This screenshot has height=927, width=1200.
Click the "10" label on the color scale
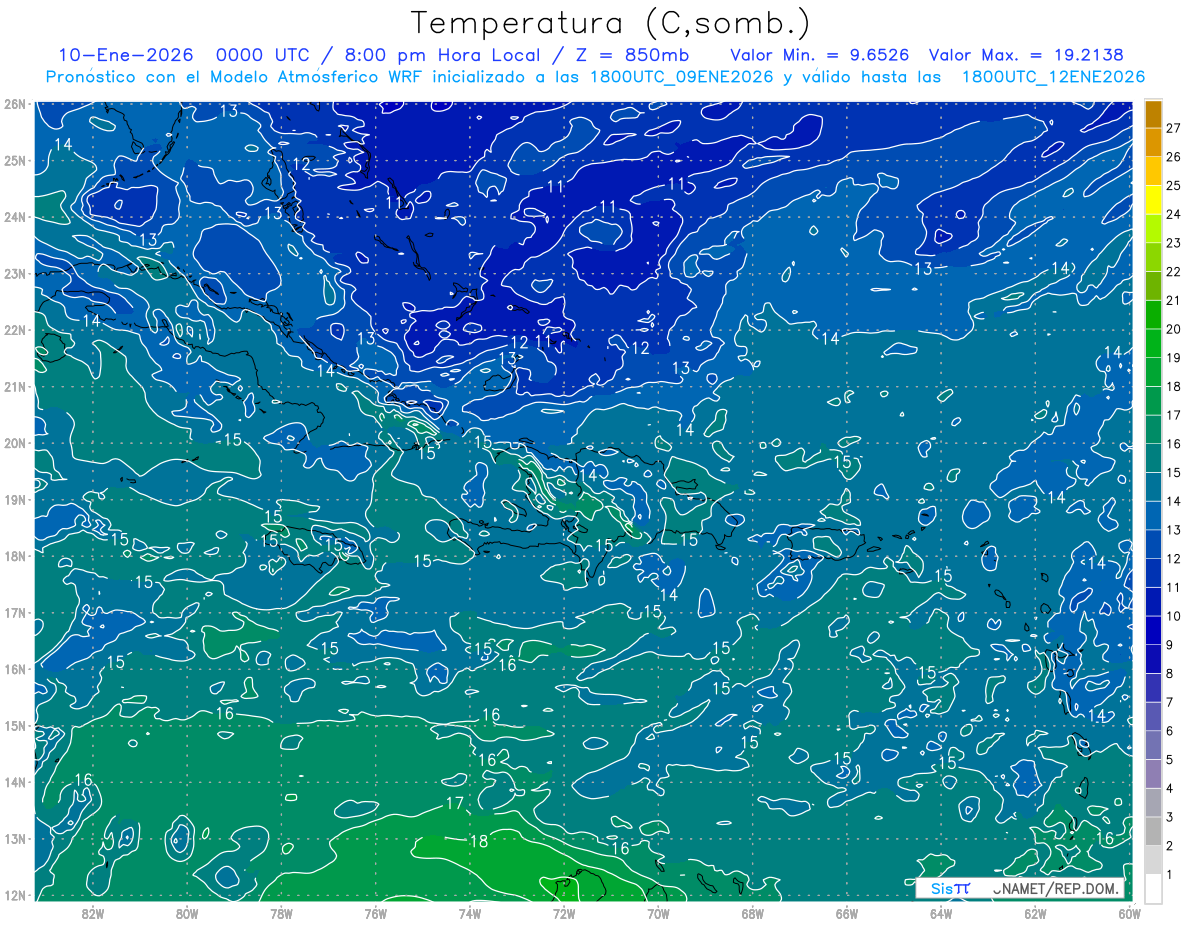click(1173, 616)
